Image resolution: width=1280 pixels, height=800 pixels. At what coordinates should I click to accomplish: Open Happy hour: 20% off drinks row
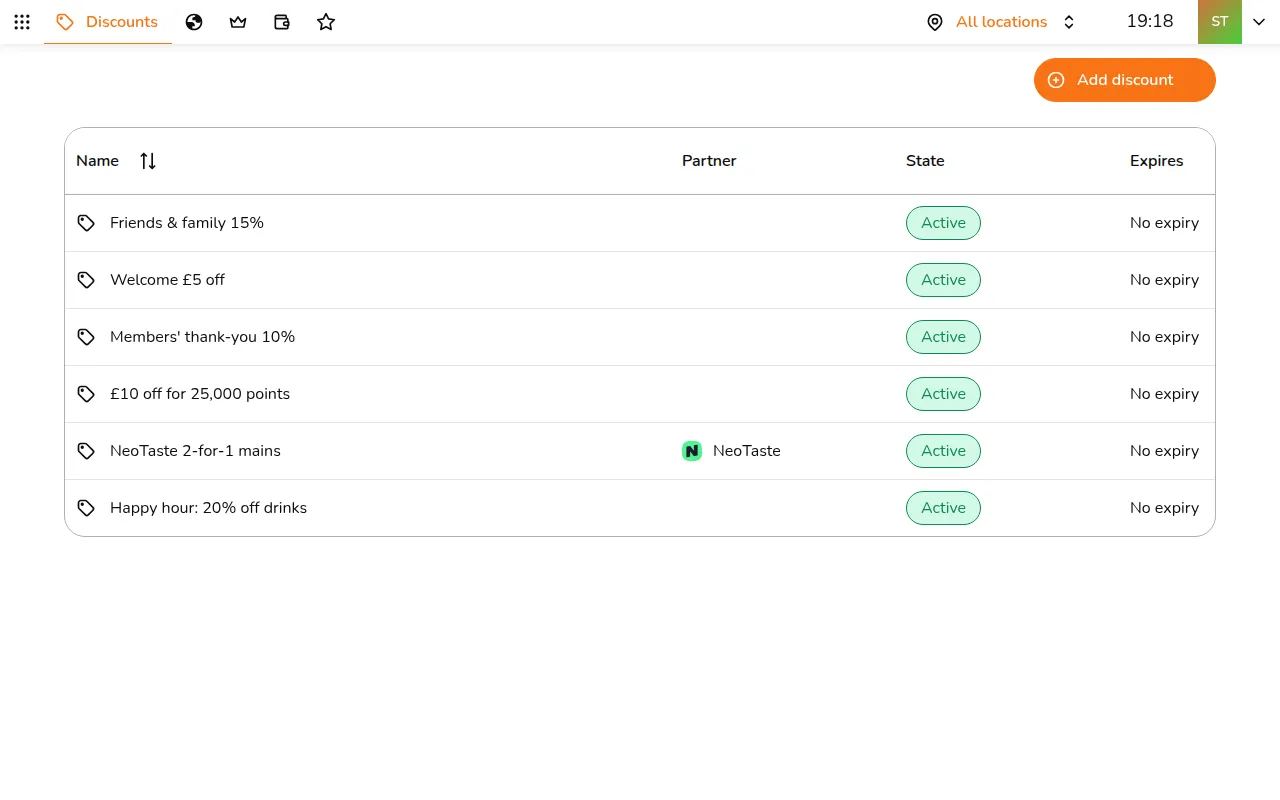(640, 508)
